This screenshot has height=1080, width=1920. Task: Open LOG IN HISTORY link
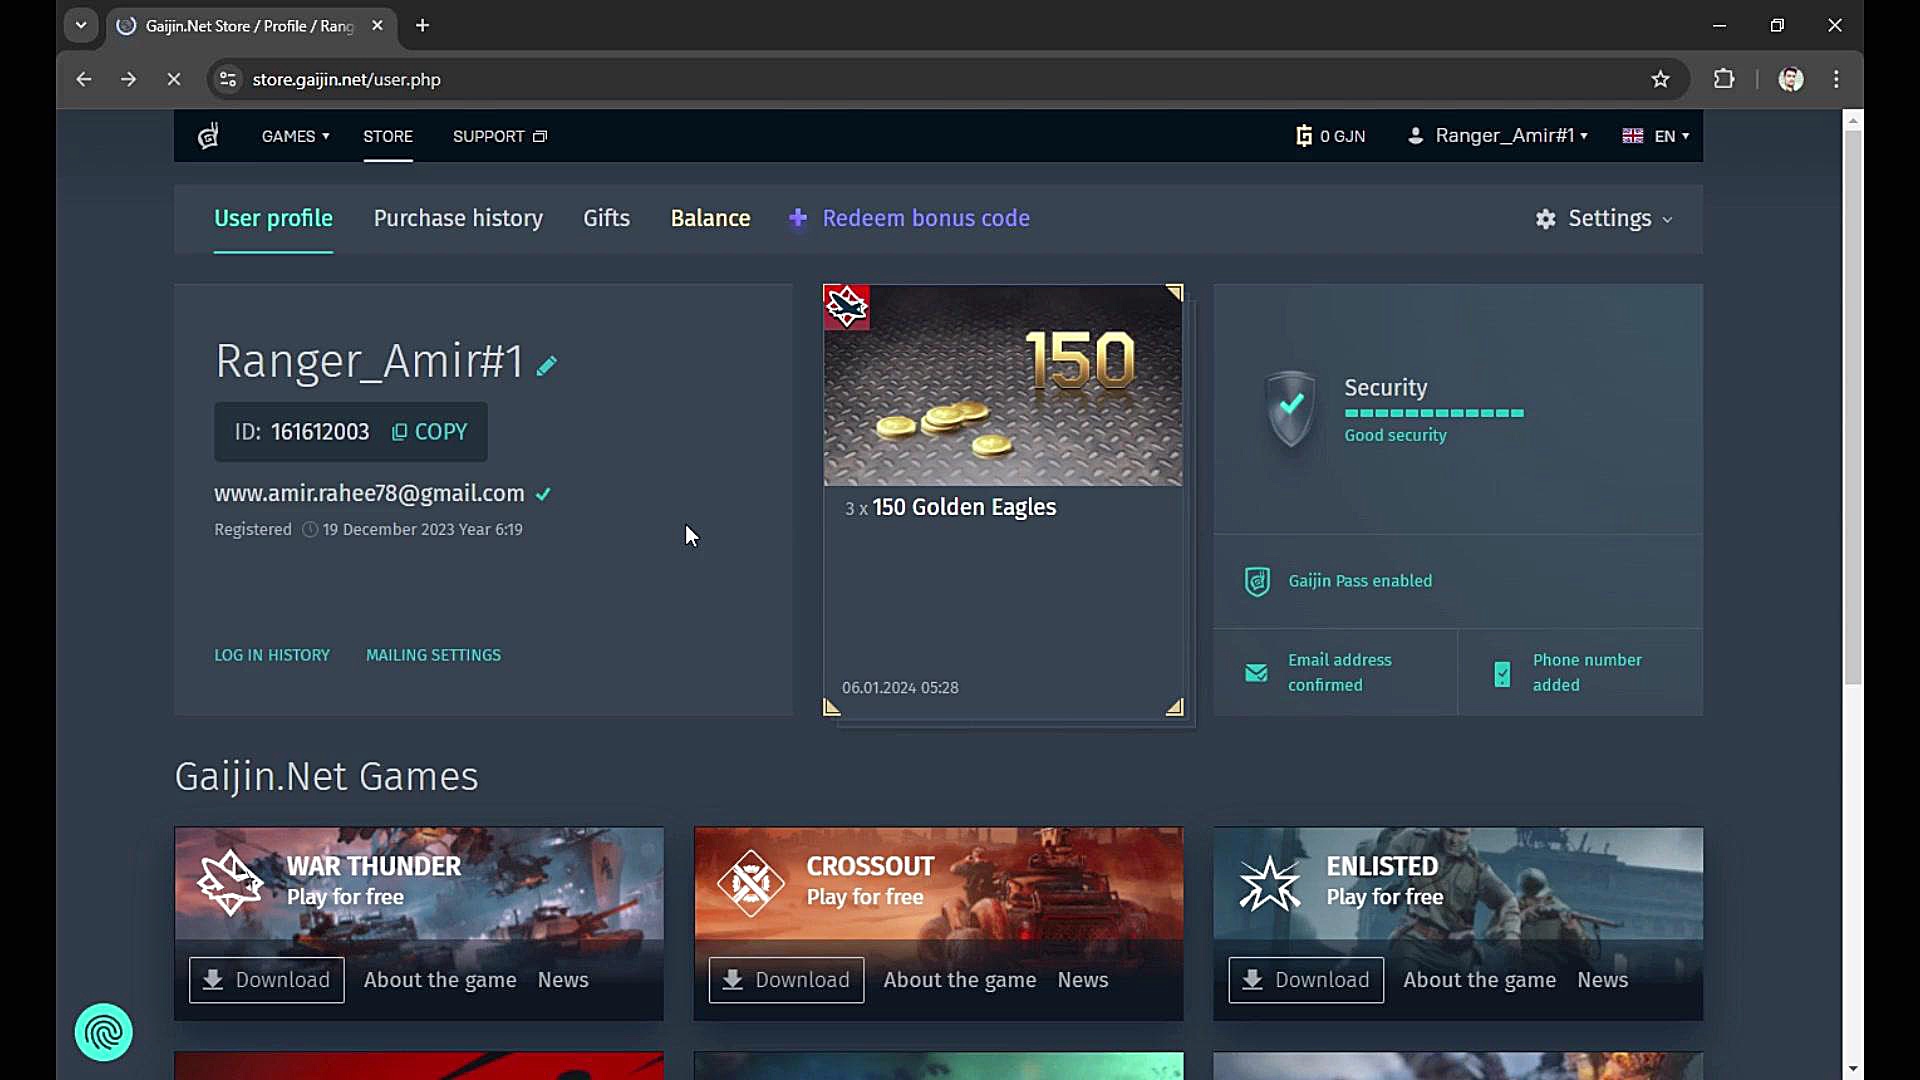272,655
